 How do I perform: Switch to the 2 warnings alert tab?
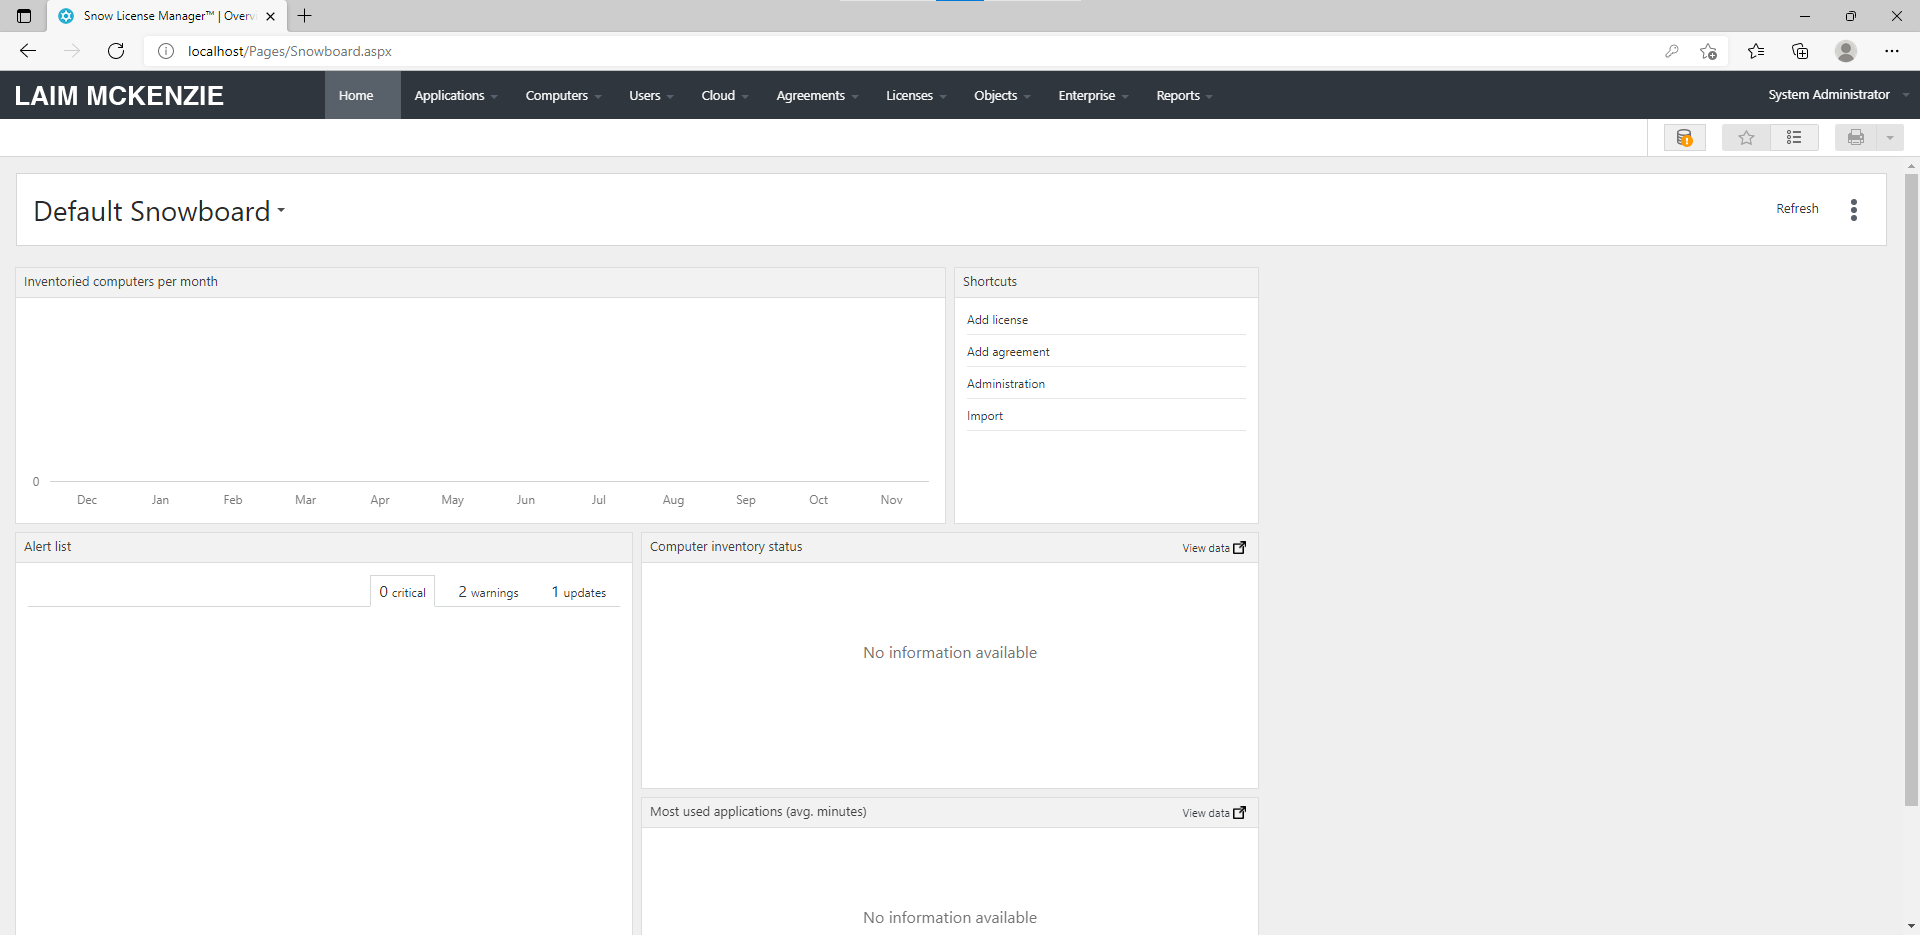coord(488,592)
